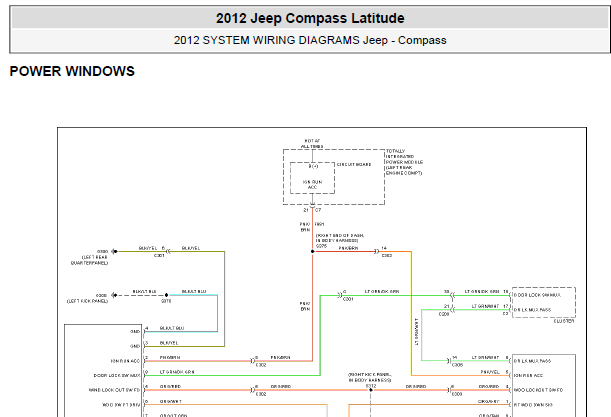The height and width of the screenshot is (417, 611).
Task: Click the "PNK/YEL" wire label
Action: click(489, 372)
